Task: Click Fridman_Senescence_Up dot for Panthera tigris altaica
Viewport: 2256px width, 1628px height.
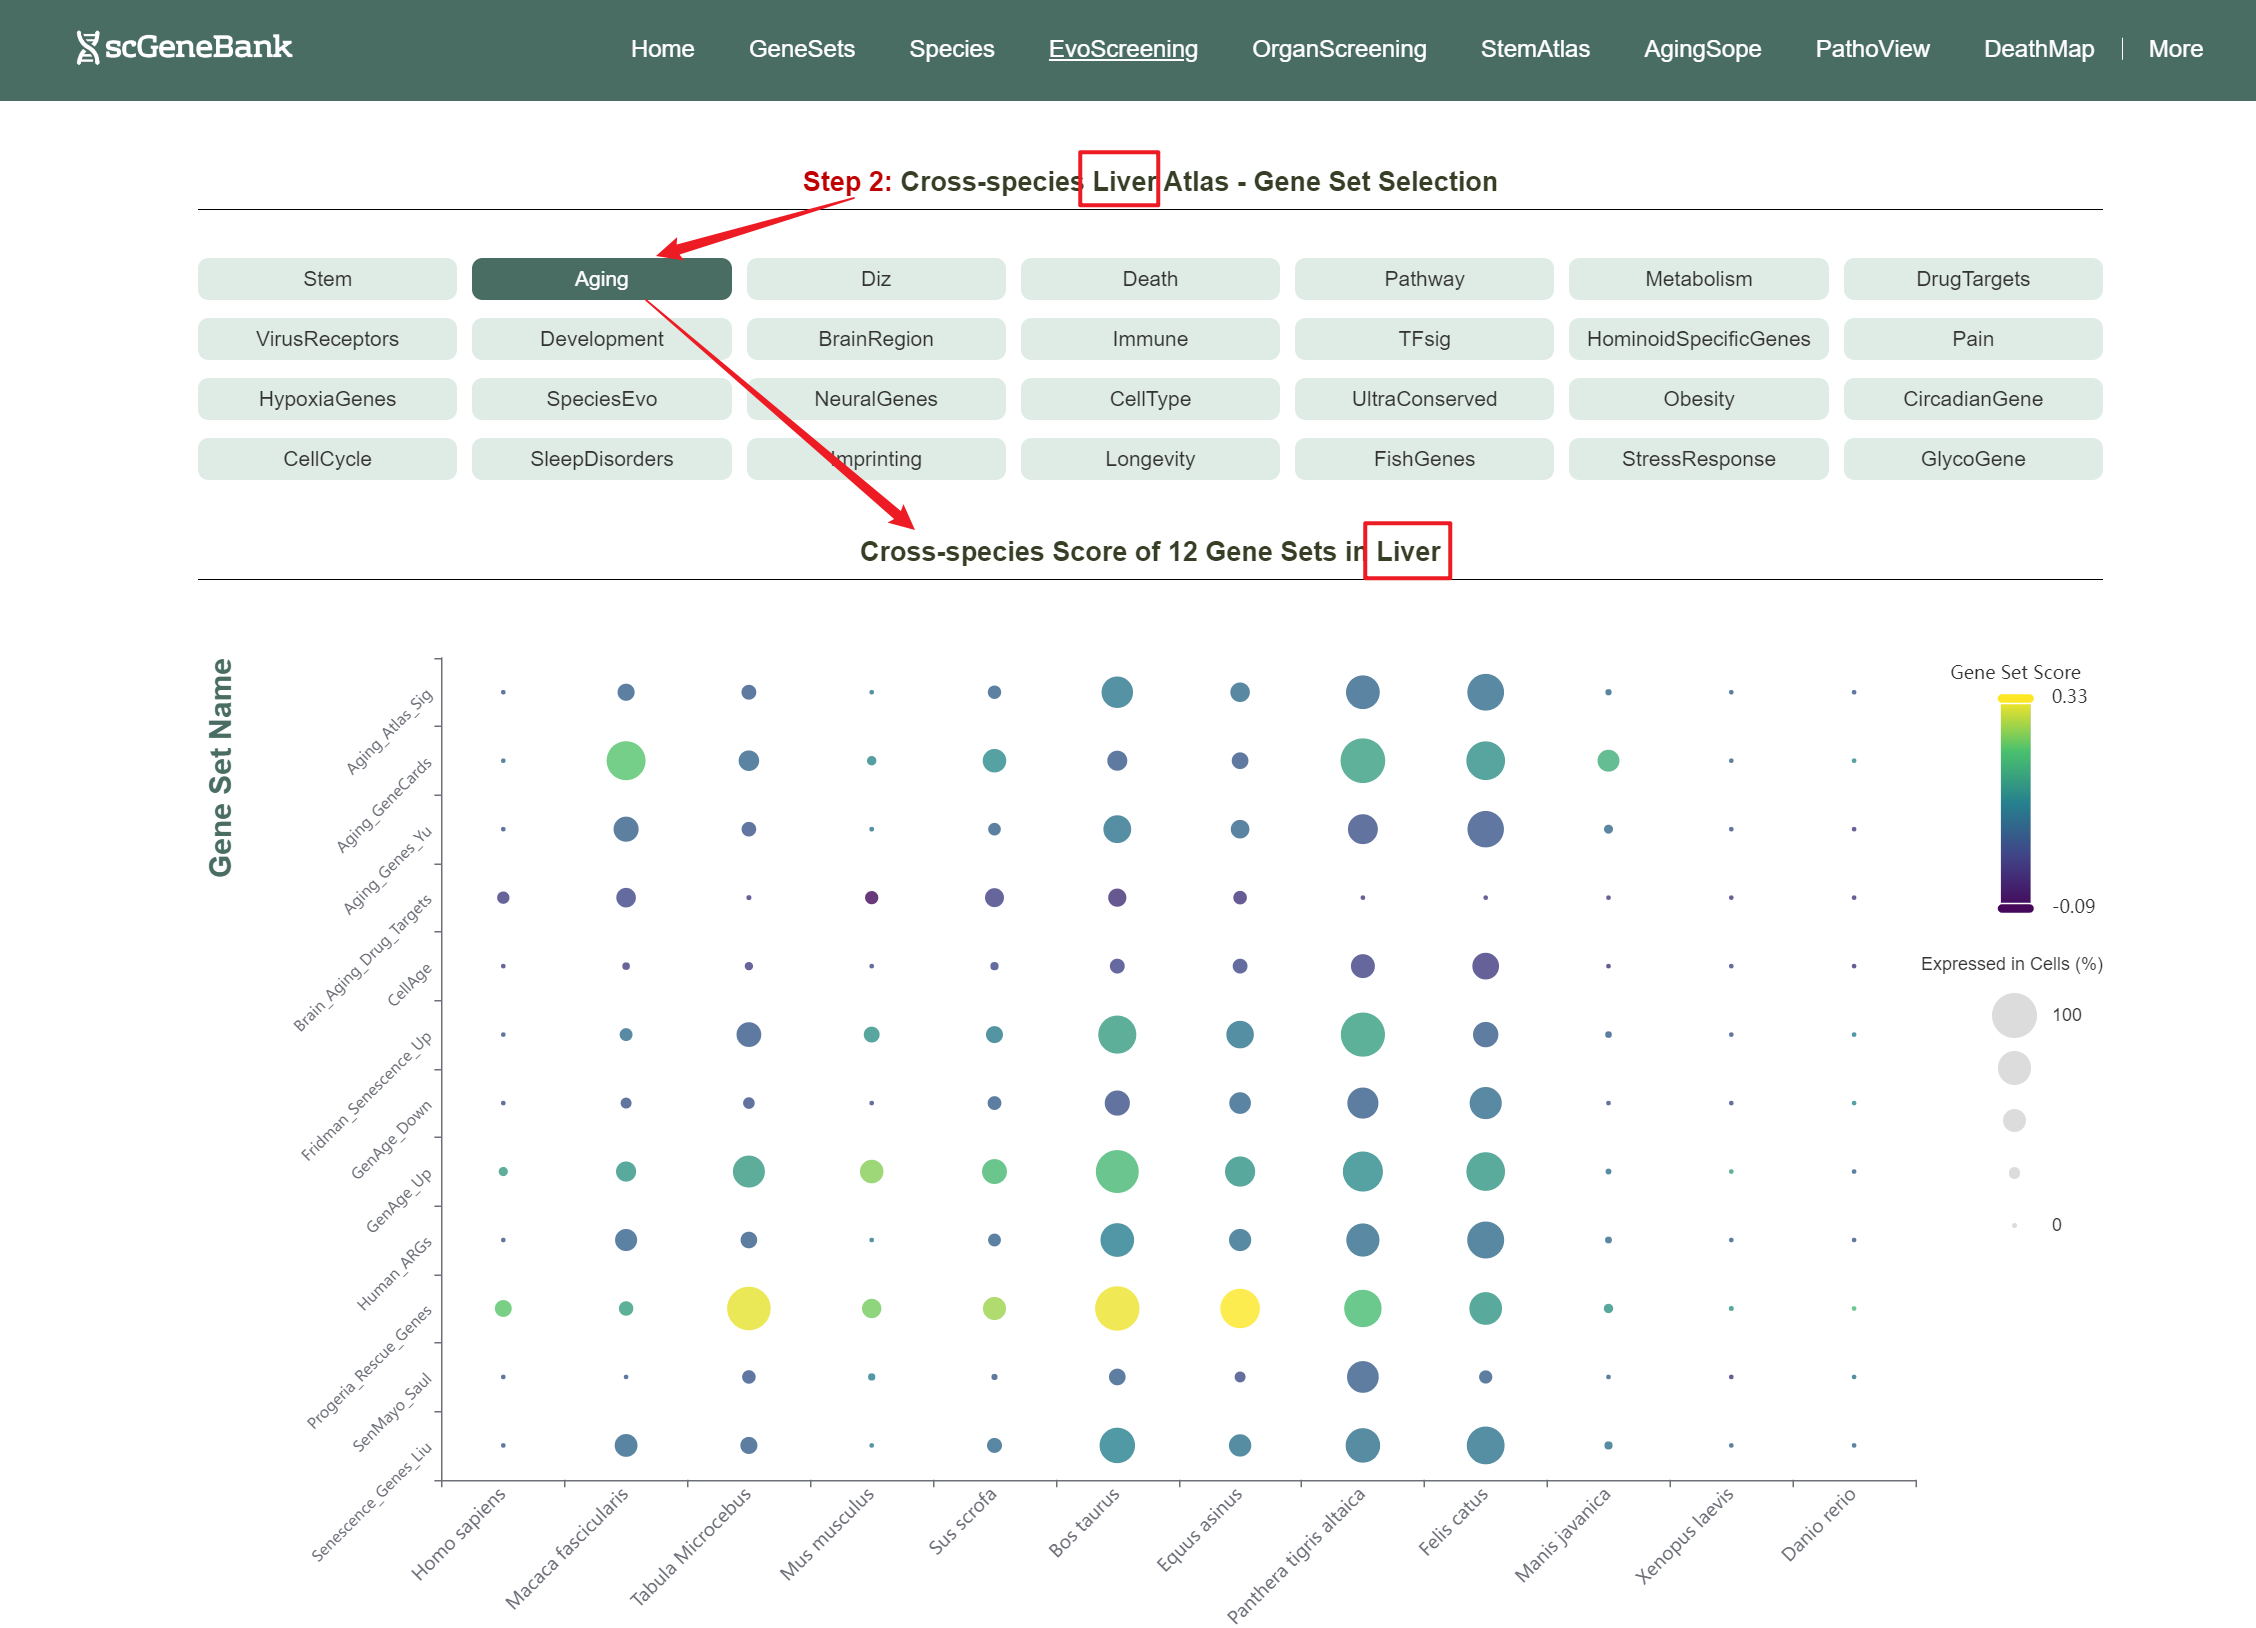Action: tap(1362, 1034)
